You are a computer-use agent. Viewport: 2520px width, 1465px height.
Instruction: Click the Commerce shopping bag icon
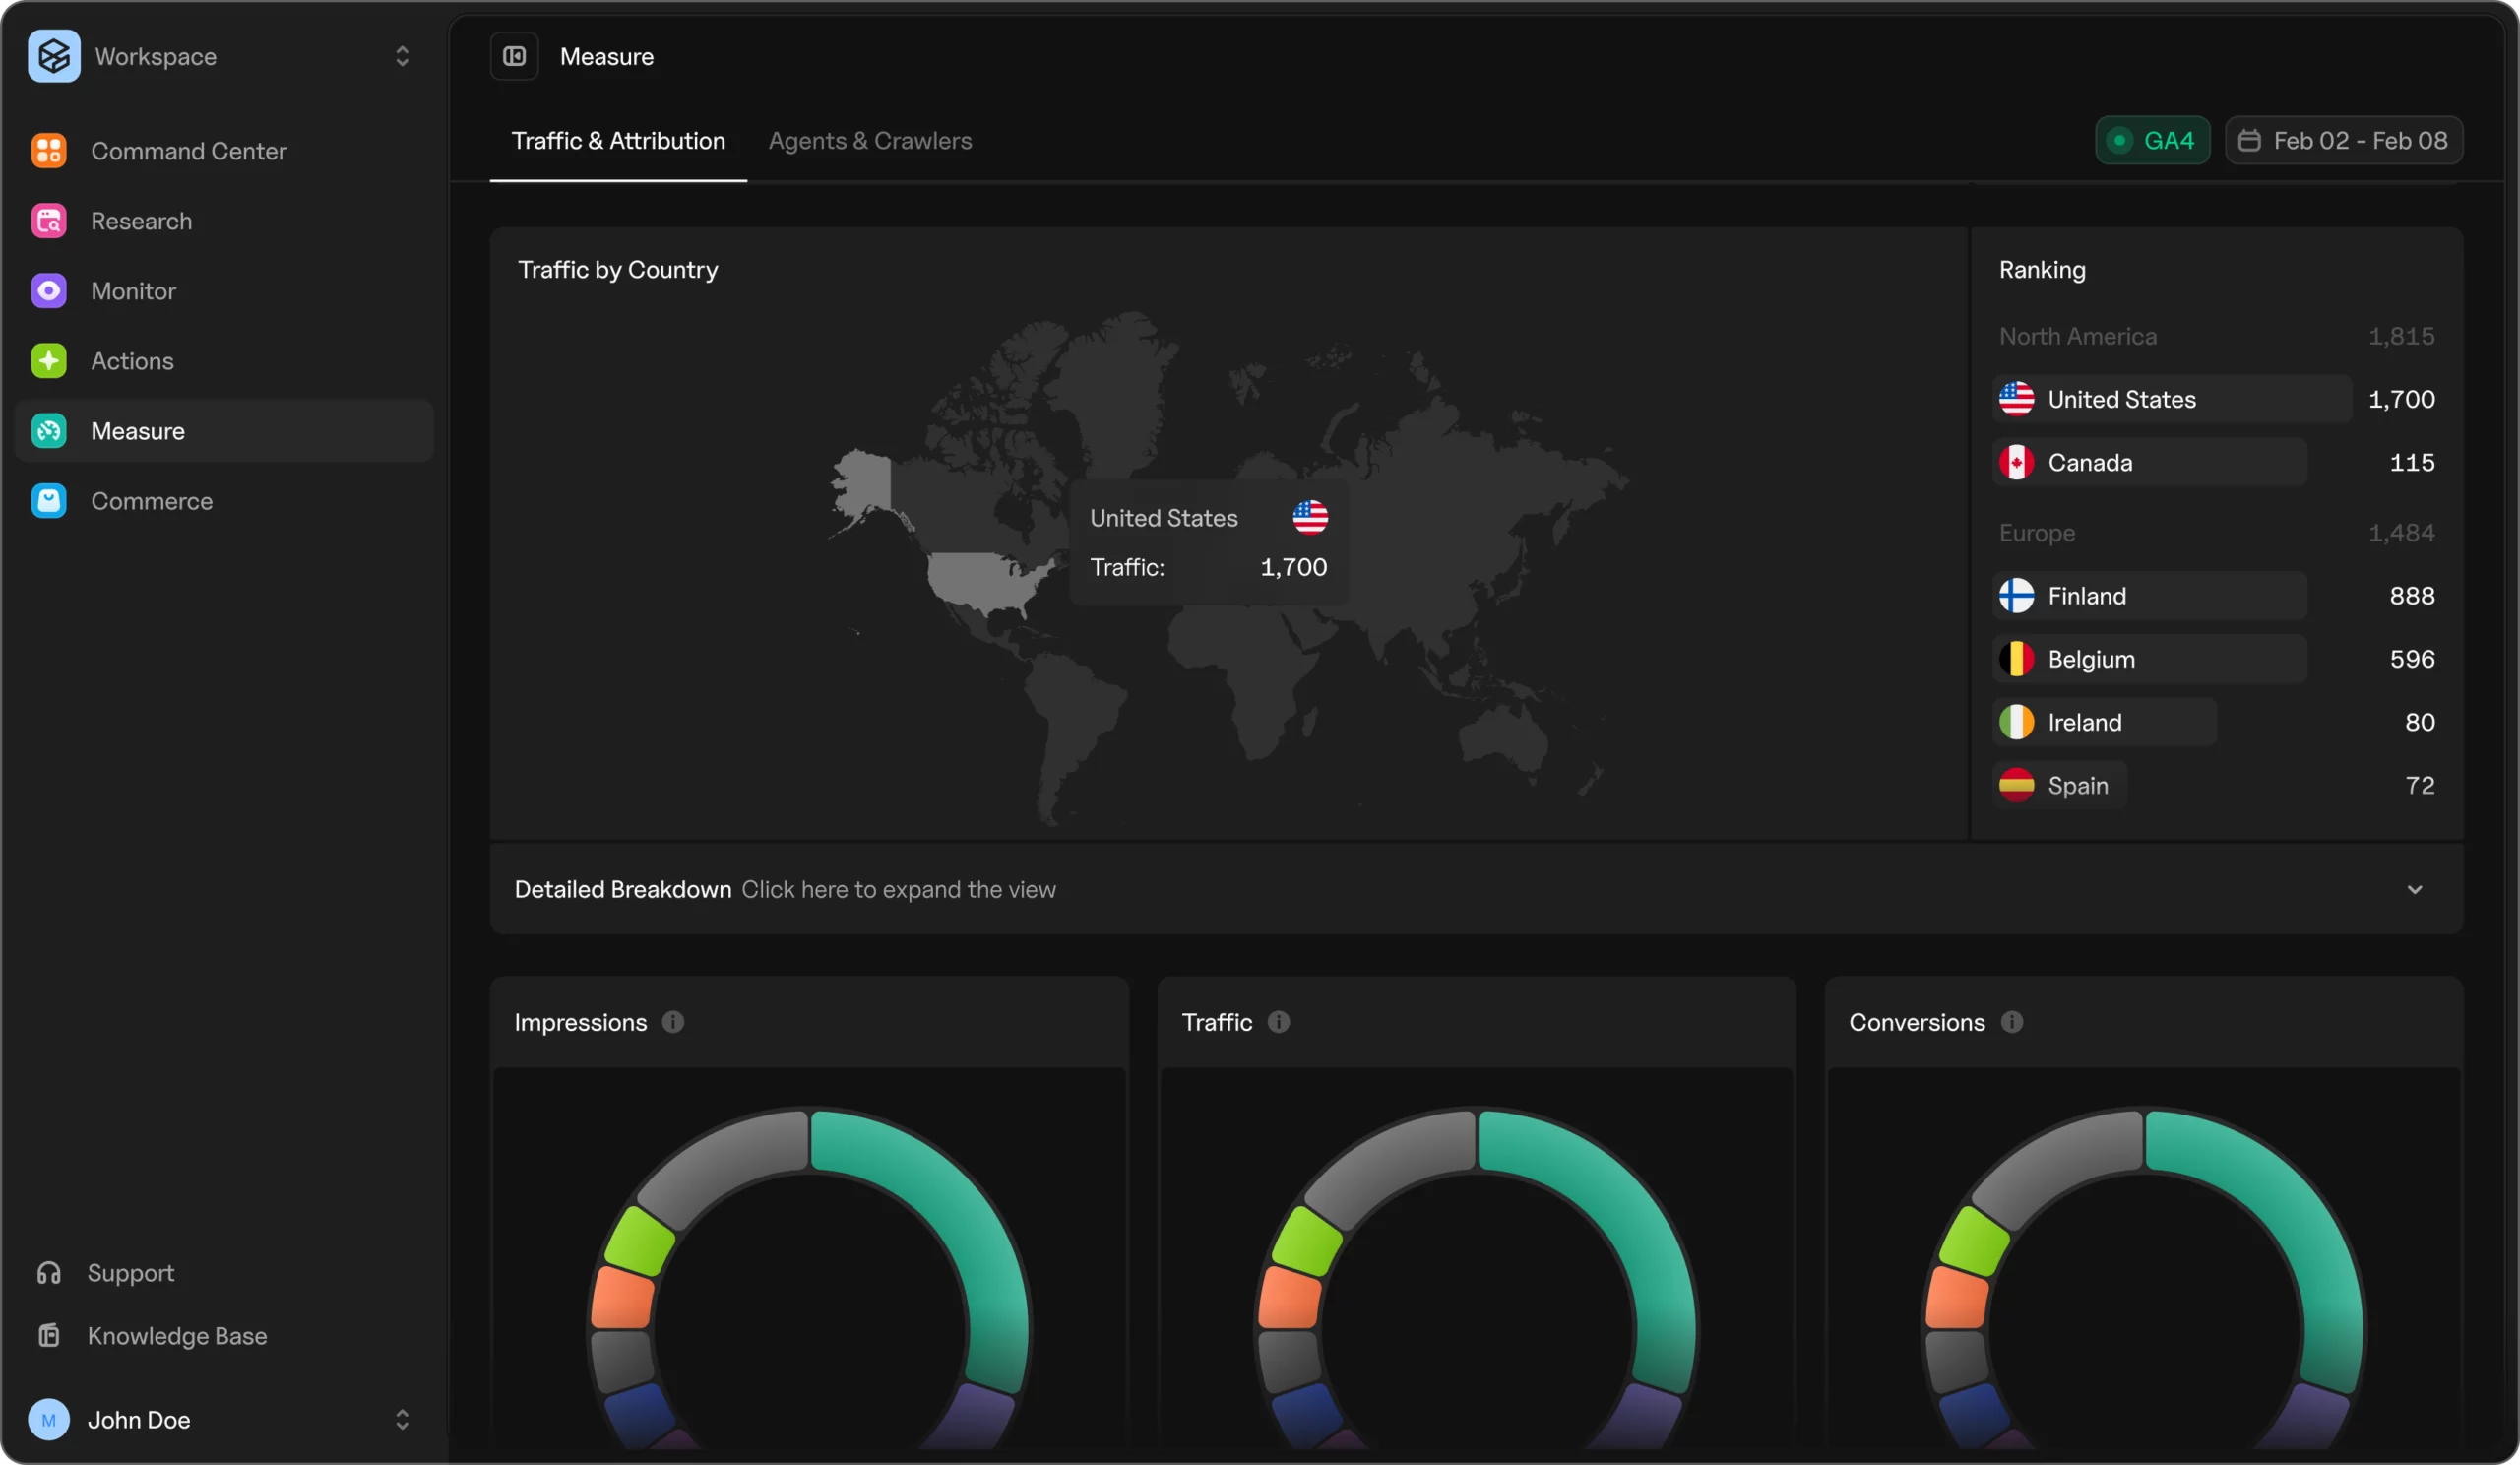pyautogui.click(x=48, y=501)
